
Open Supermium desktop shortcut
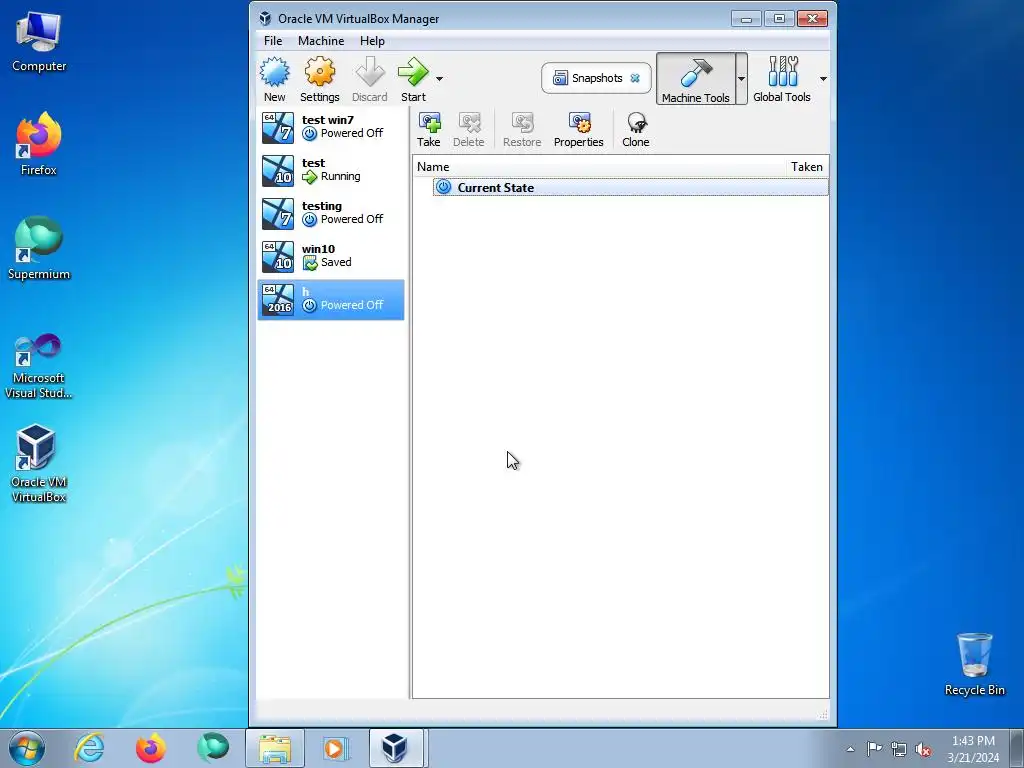[39, 249]
